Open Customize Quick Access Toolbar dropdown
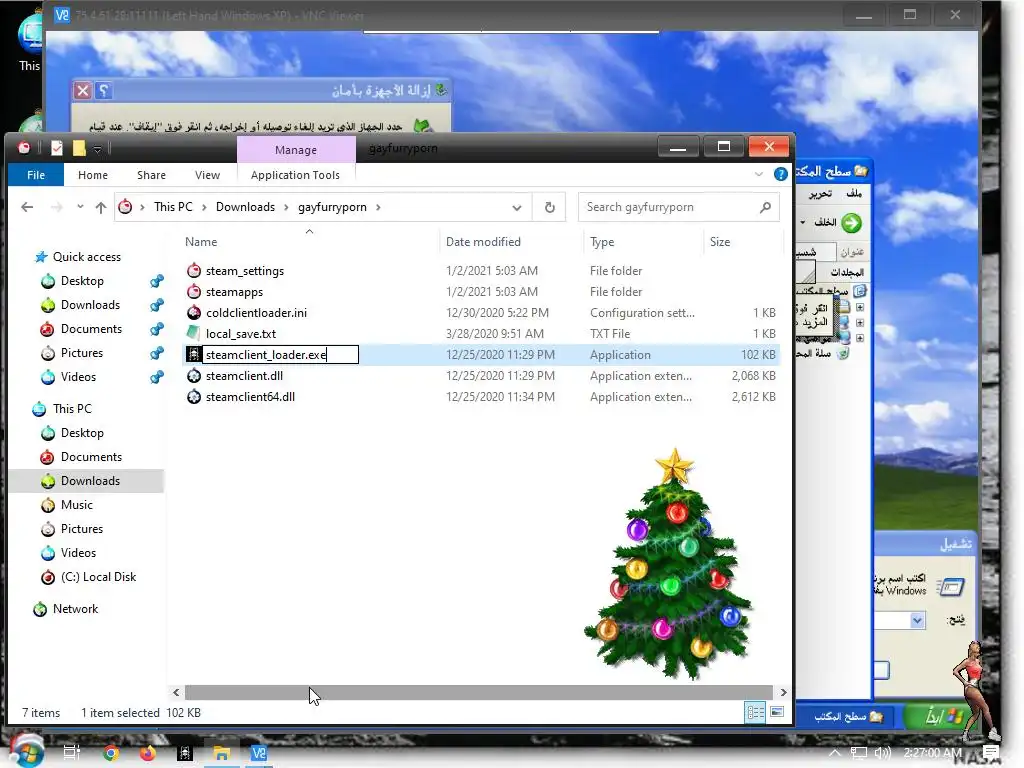The image size is (1024, 768). (x=97, y=149)
